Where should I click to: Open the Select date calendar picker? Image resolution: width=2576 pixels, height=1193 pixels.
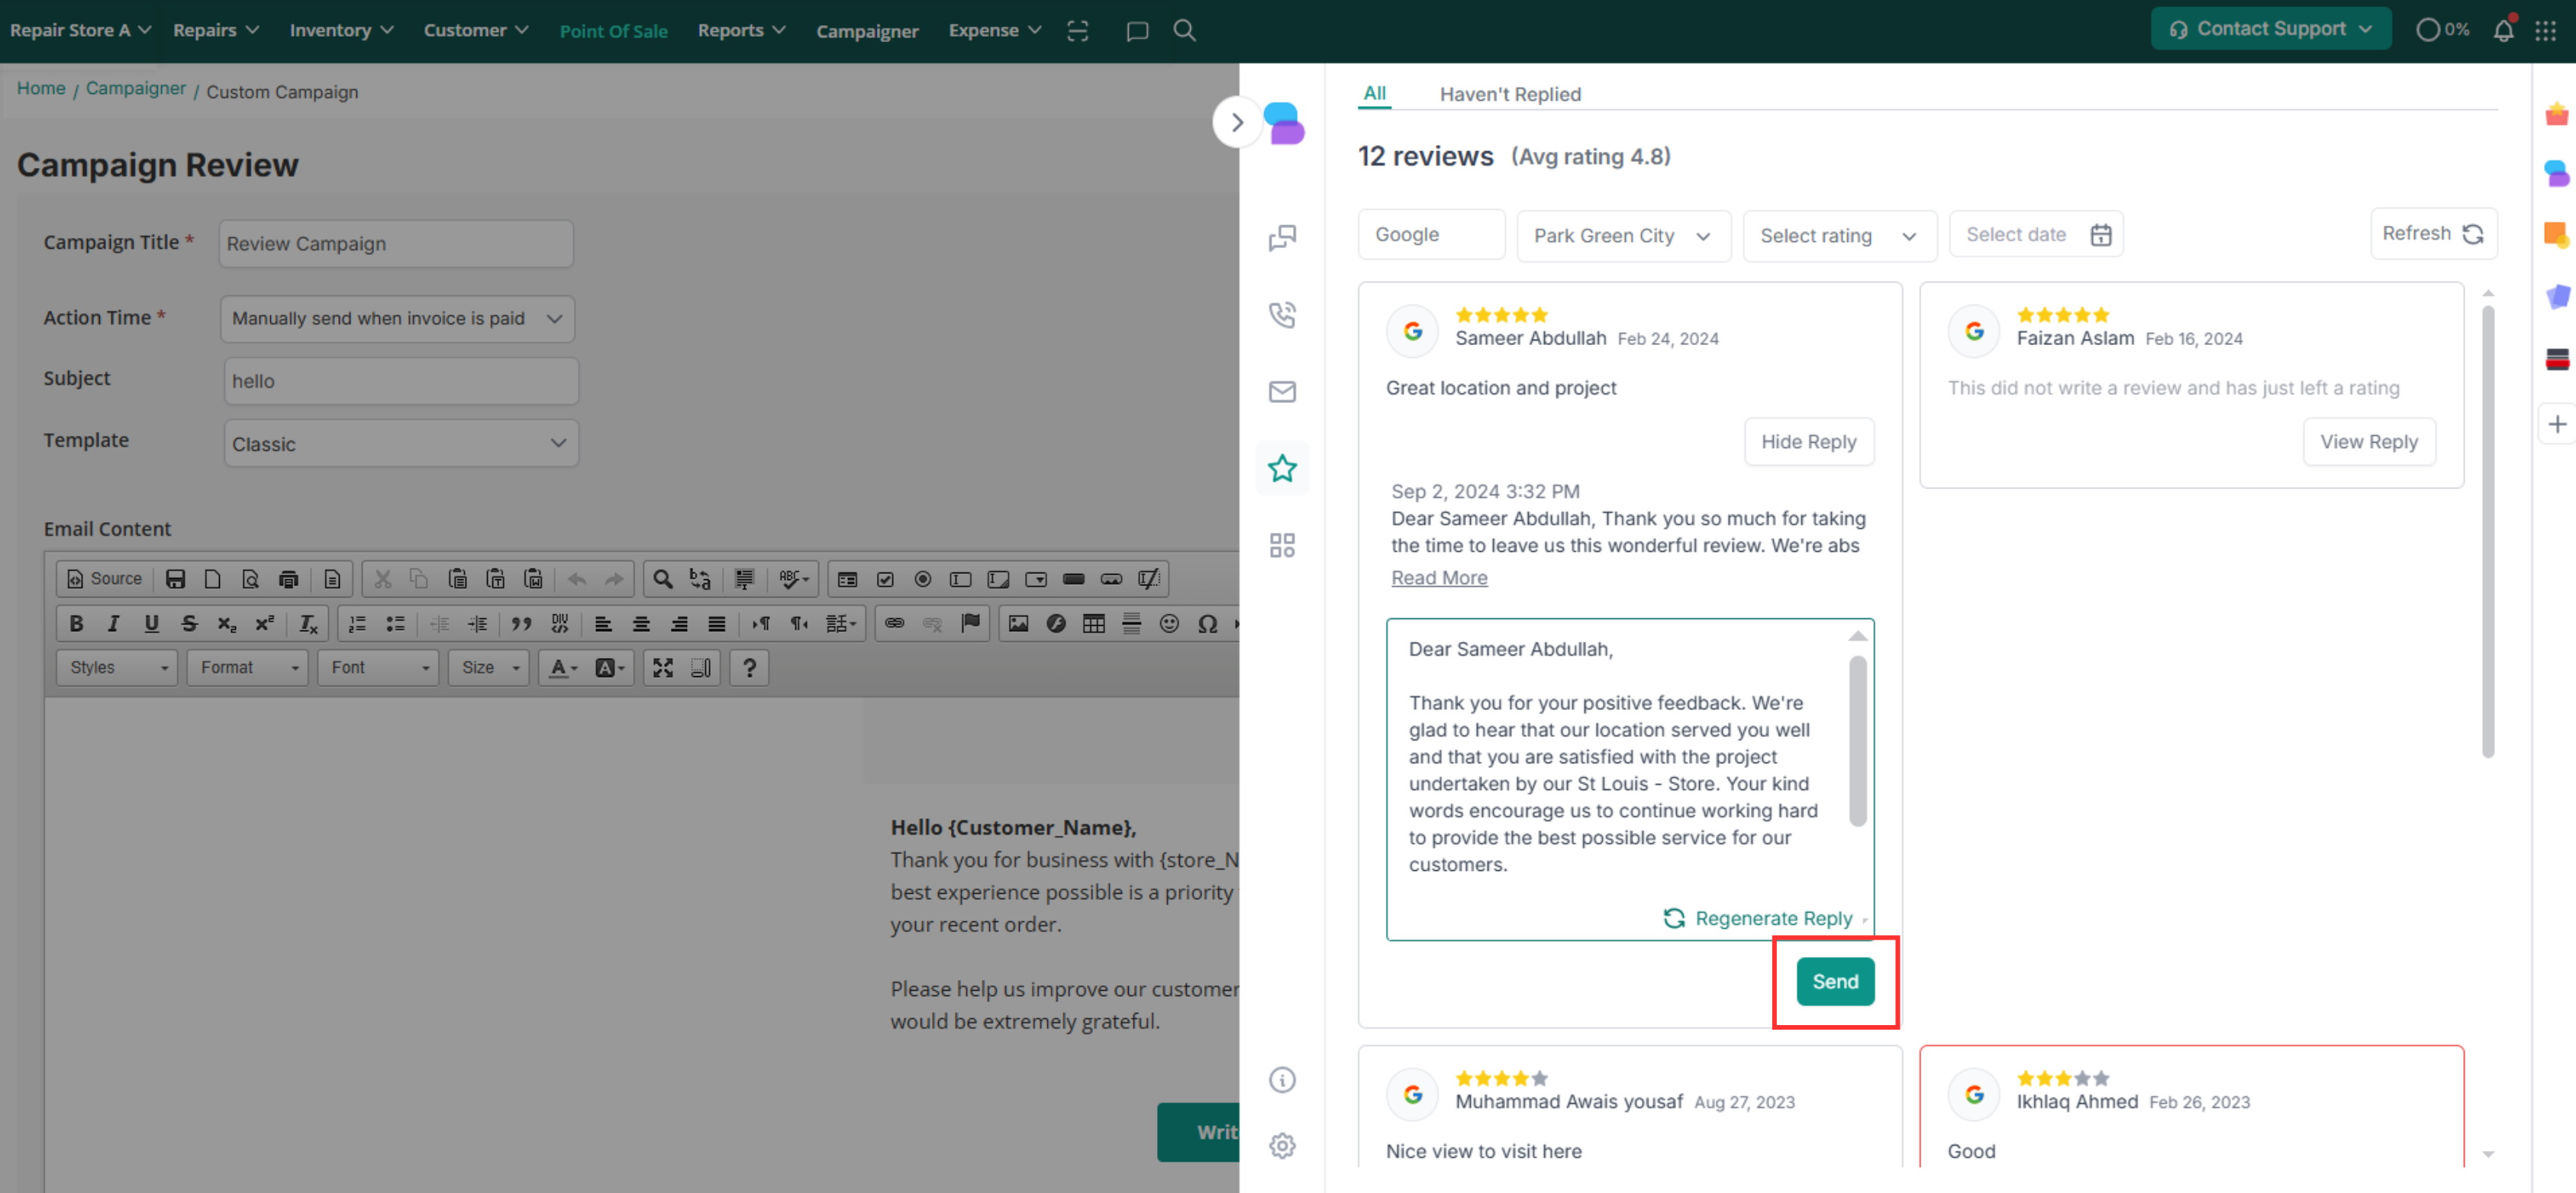(x=2035, y=235)
